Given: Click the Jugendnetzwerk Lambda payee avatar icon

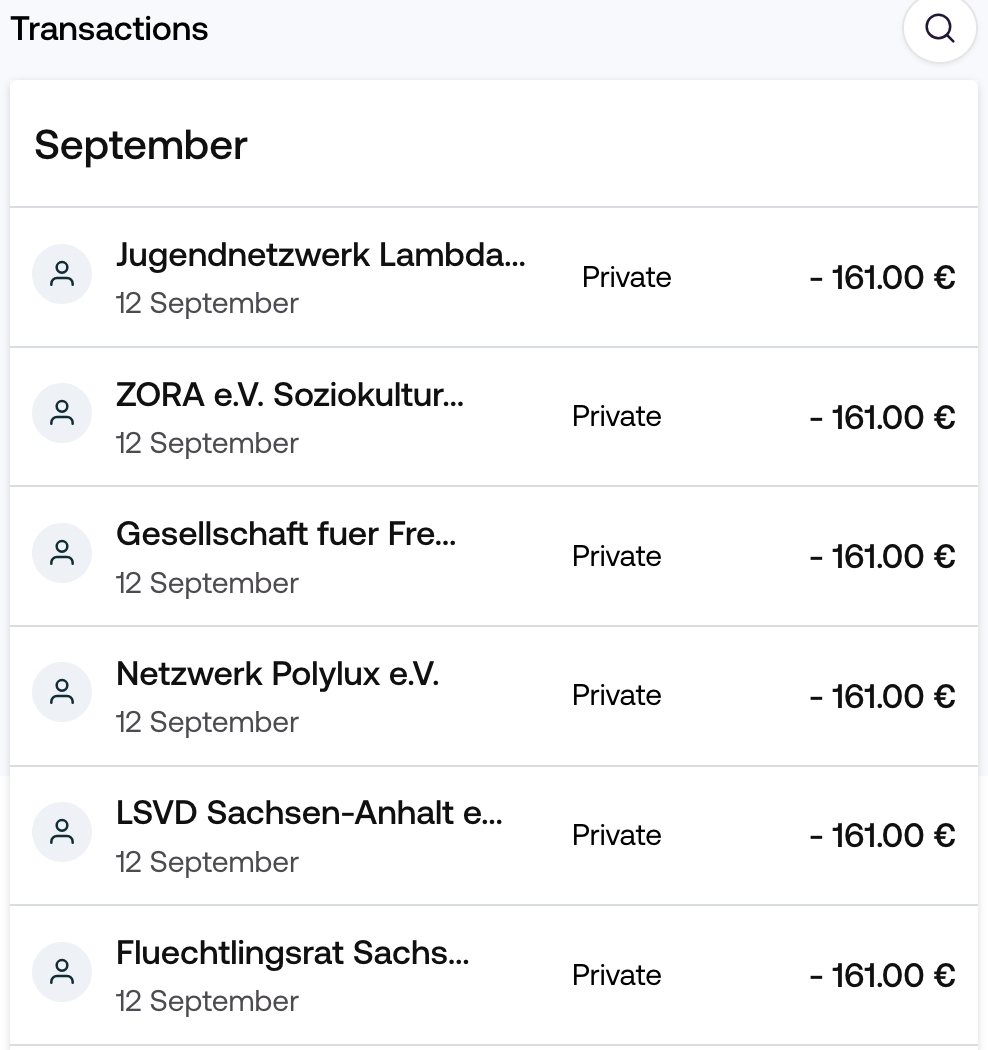Looking at the screenshot, I should click(62, 274).
